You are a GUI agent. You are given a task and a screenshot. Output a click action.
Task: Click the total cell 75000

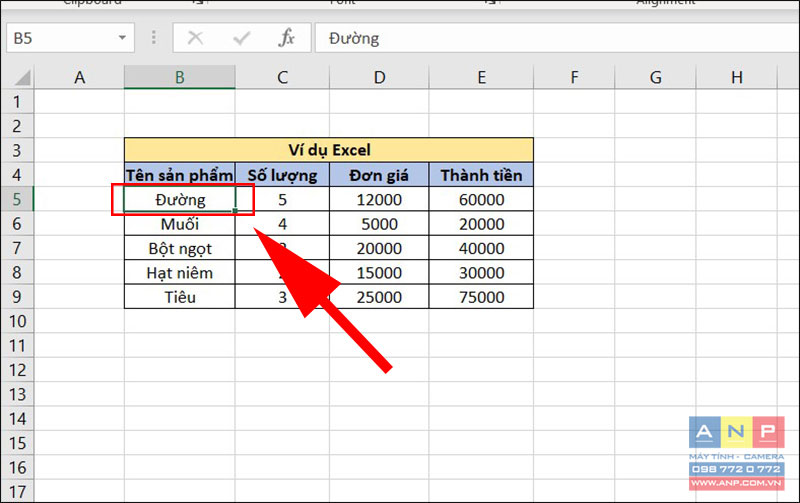coord(481,296)
